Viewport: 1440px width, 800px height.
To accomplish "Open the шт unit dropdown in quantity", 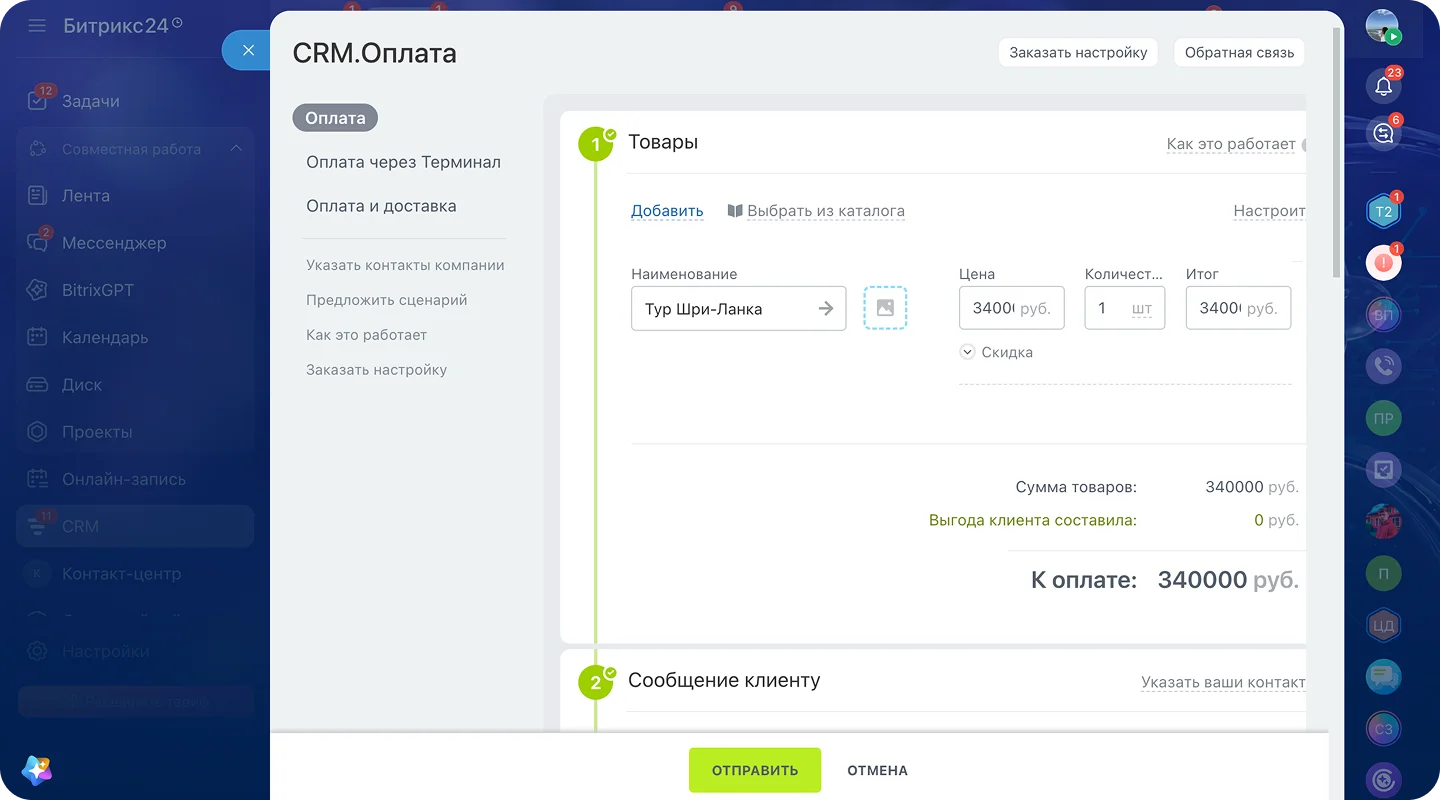I will (x=1142, y=308).
